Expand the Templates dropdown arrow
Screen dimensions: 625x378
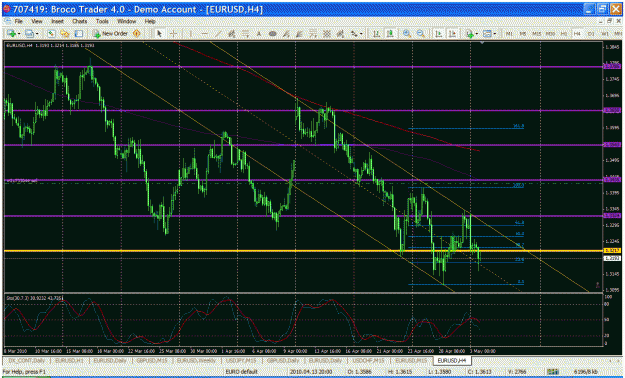[x=495, y=34]
